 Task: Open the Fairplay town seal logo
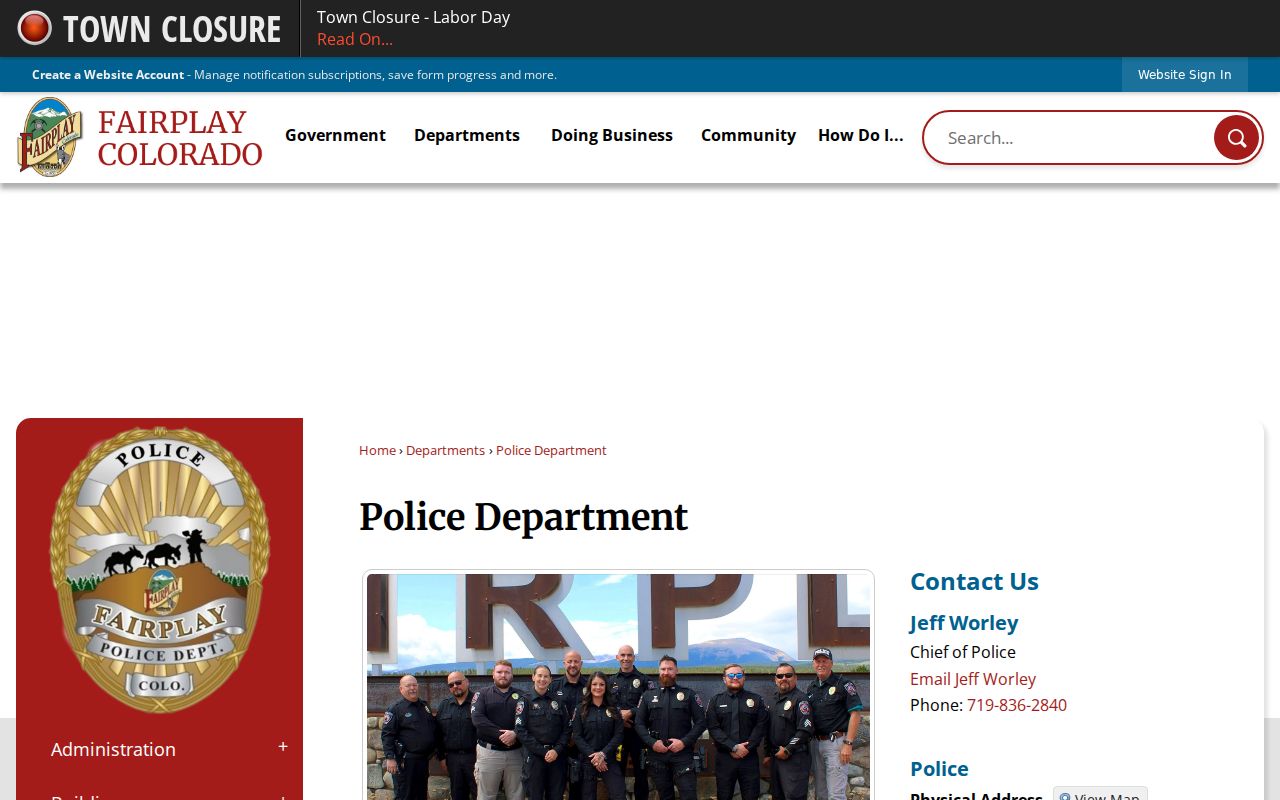click(50, 137)
